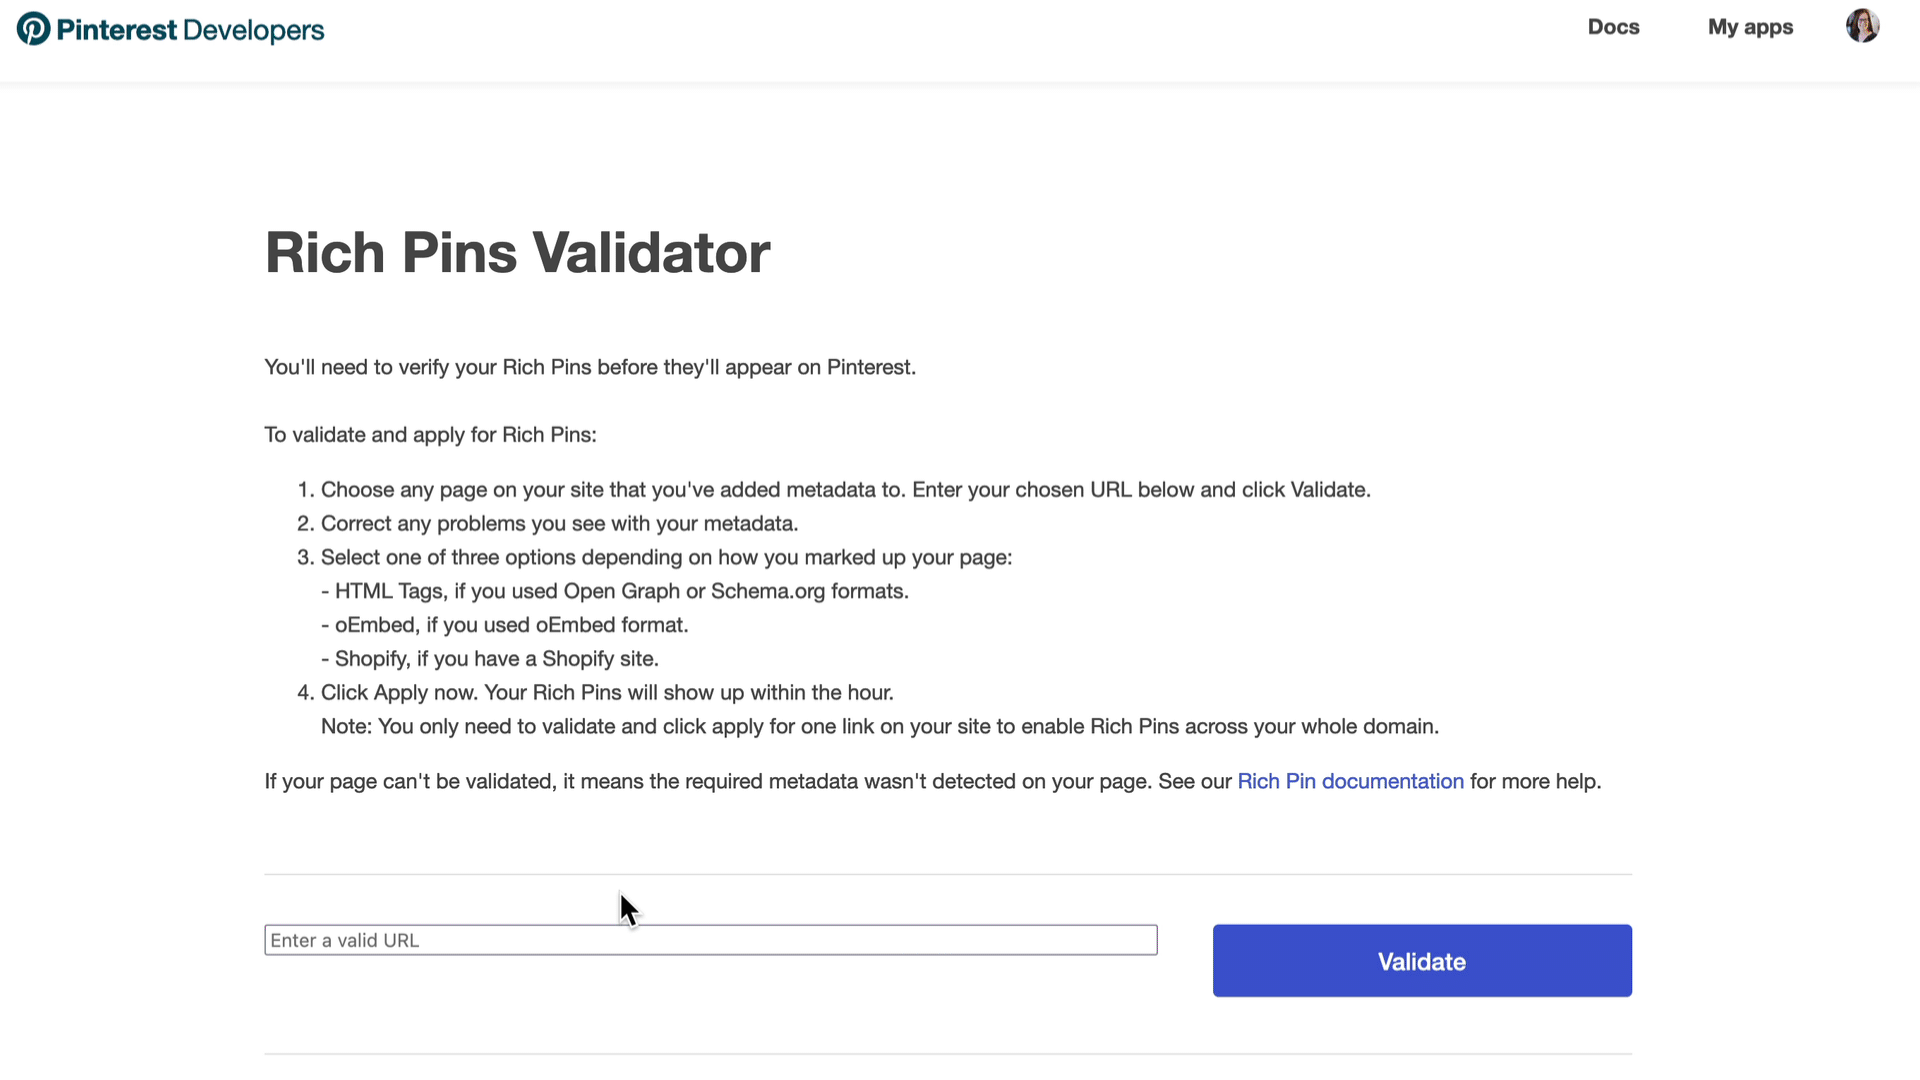Click the Pinterest Developers wordmark
Image resolution: width=1920 pixels, height=1080 pixels.
click(x=190, y=30)
